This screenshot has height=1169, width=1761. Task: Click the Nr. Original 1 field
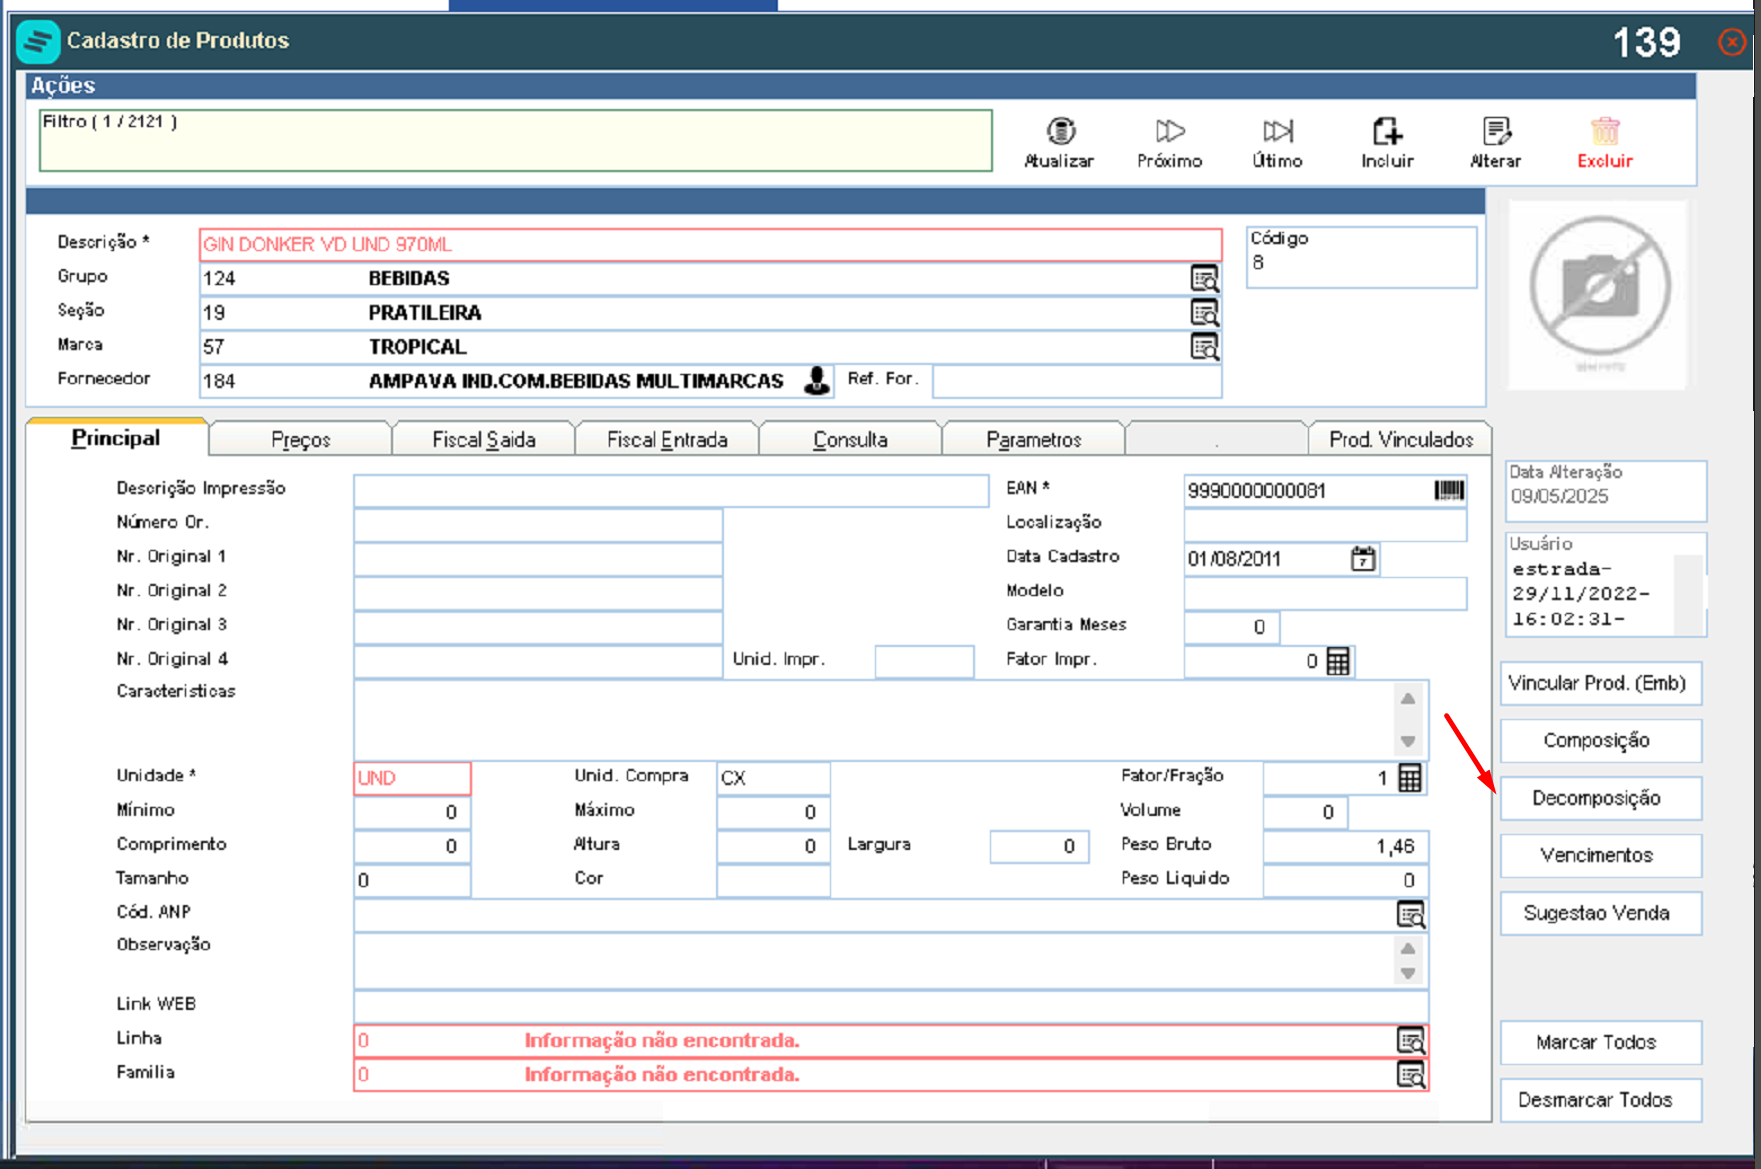click(538, 558)
